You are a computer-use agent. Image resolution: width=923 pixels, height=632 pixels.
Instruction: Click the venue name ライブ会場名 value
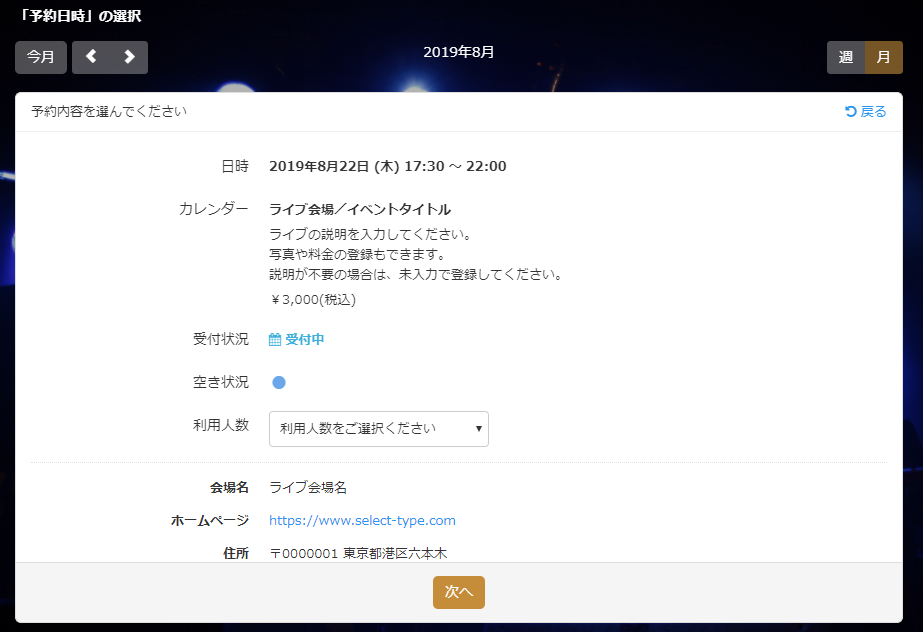pos(308,487)
